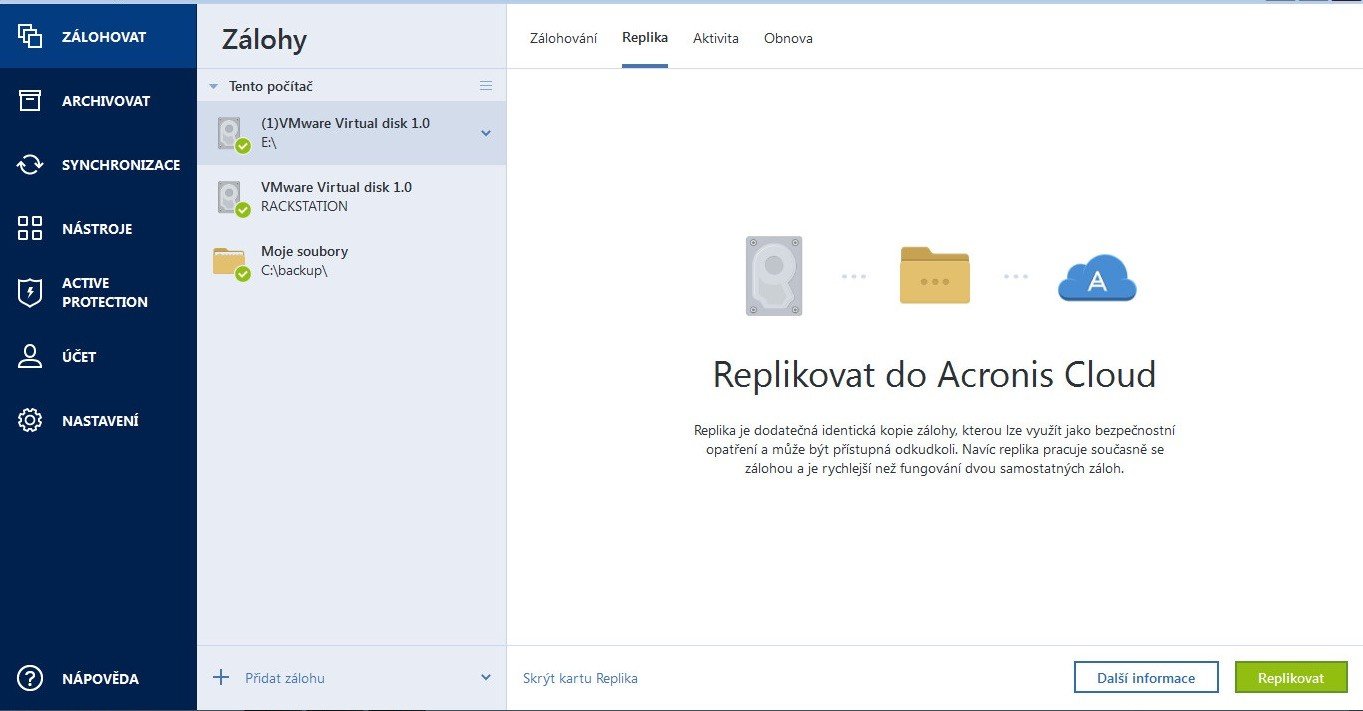Screen dimensions: 1363x711
Task: Click the Další informace button
Action: tap(1146, 678)
